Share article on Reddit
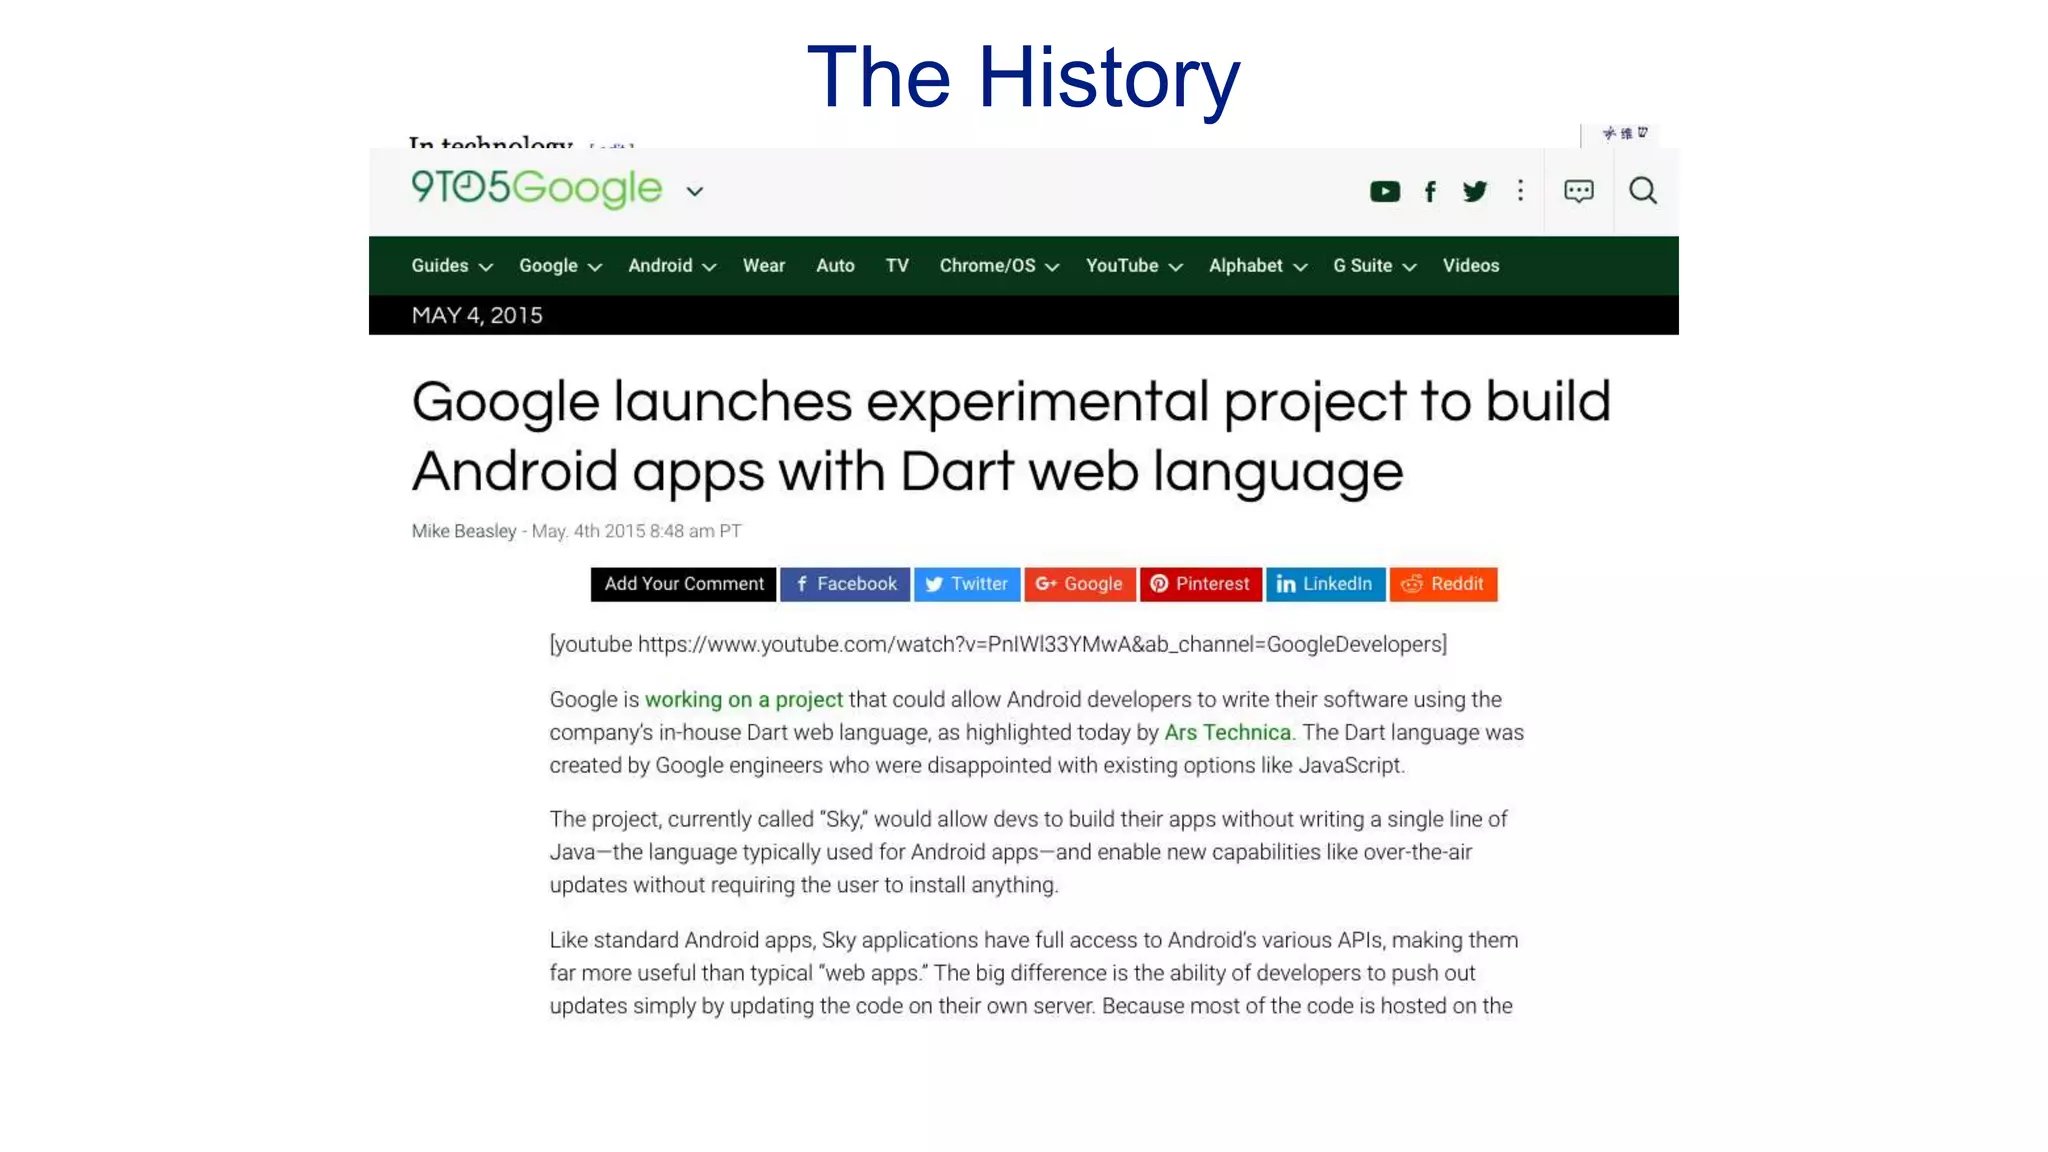 (x=1443, y=584)
